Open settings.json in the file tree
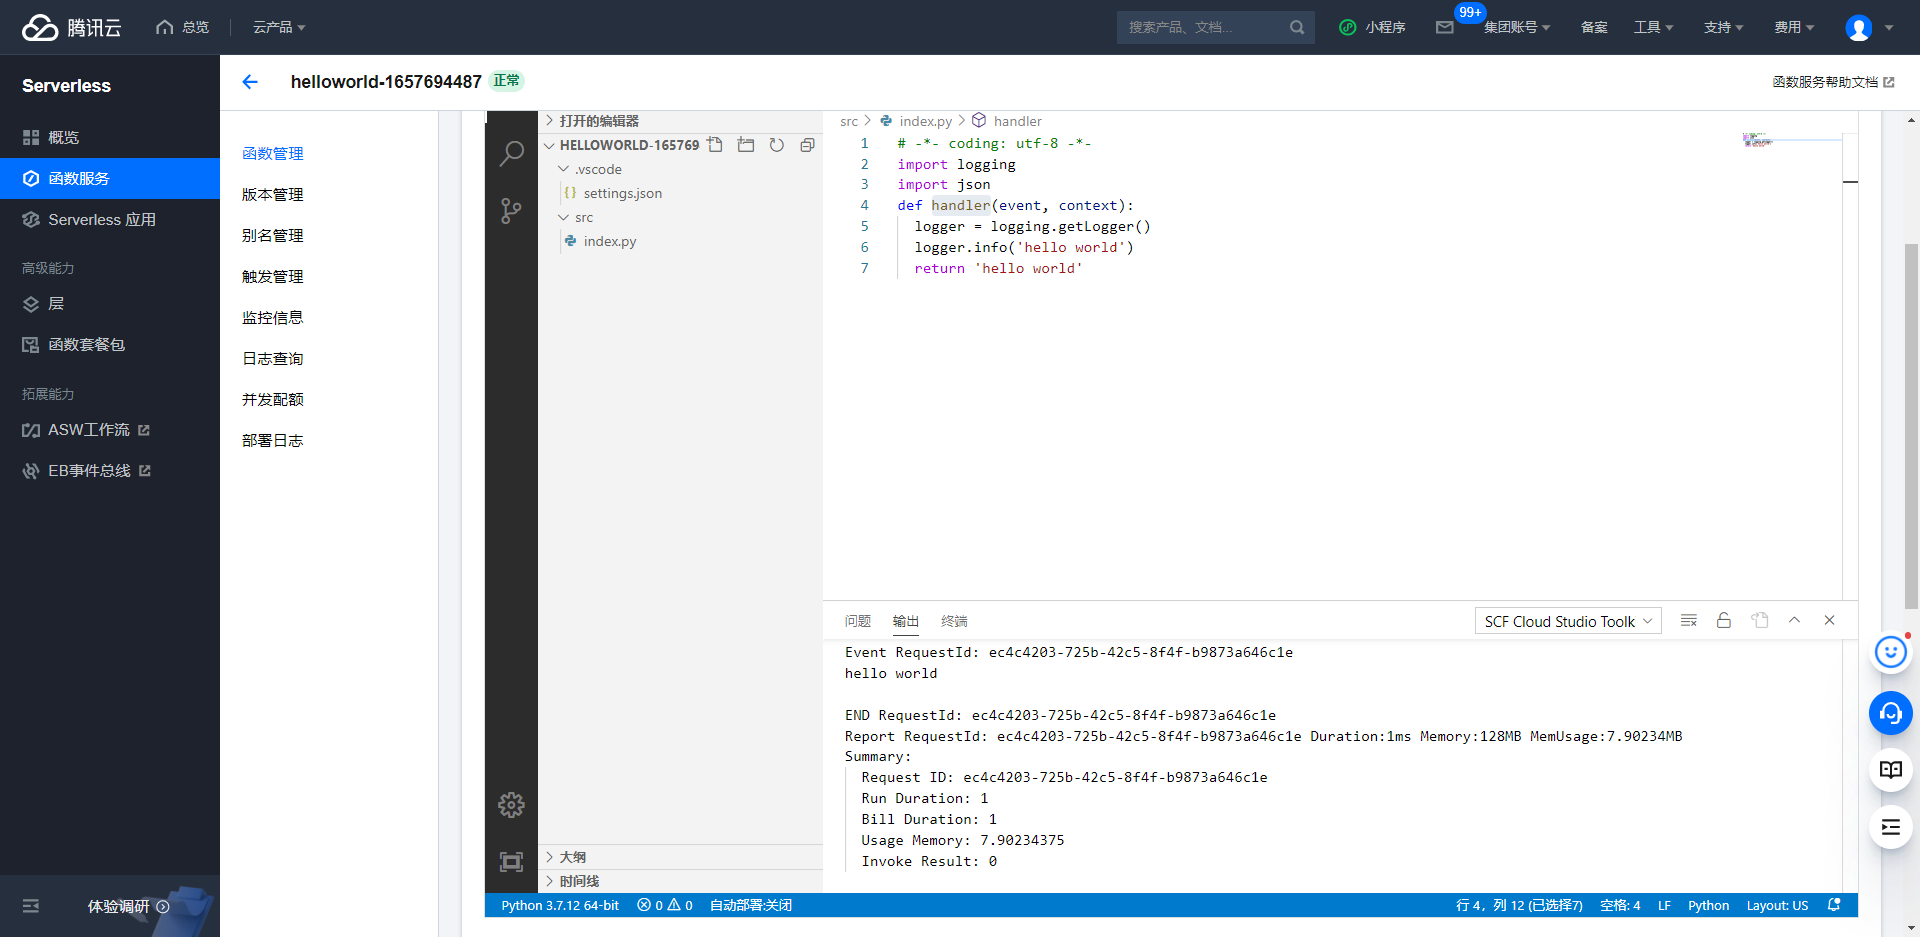 coord(622,193)
